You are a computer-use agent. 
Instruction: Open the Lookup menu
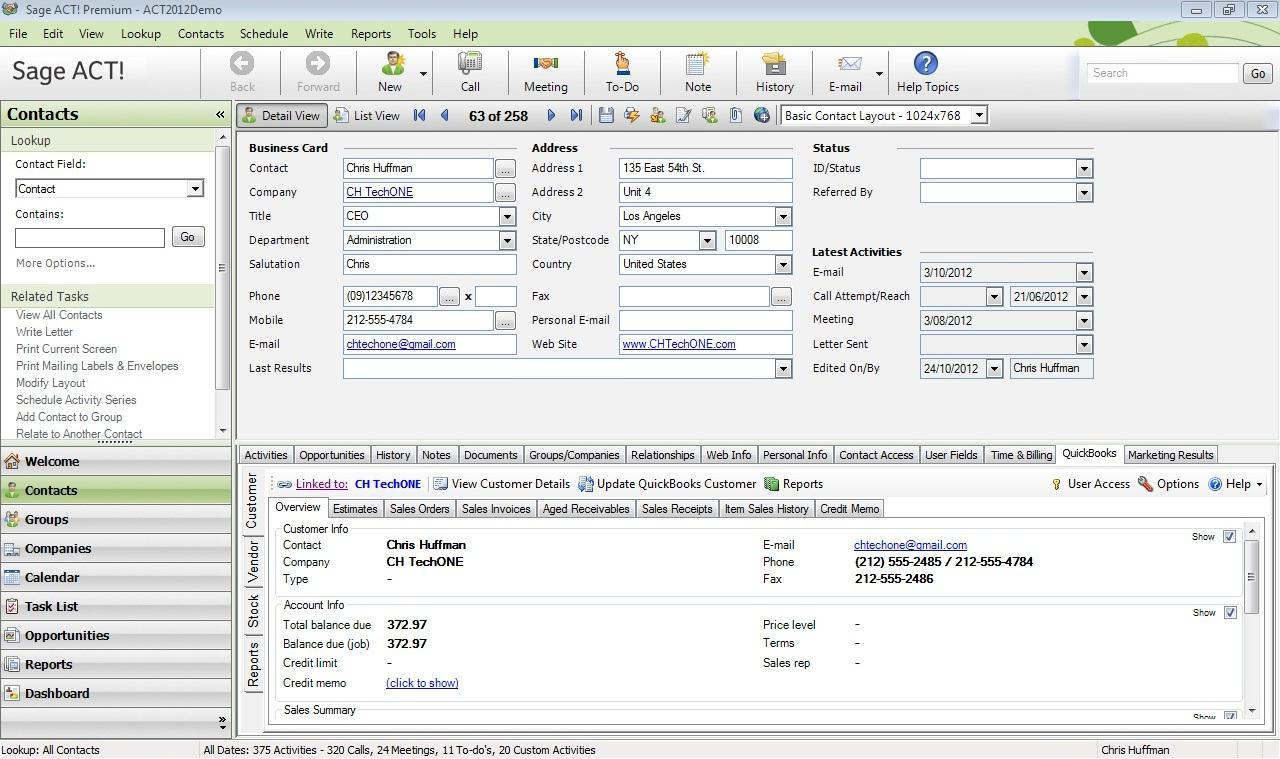[141, 33]
